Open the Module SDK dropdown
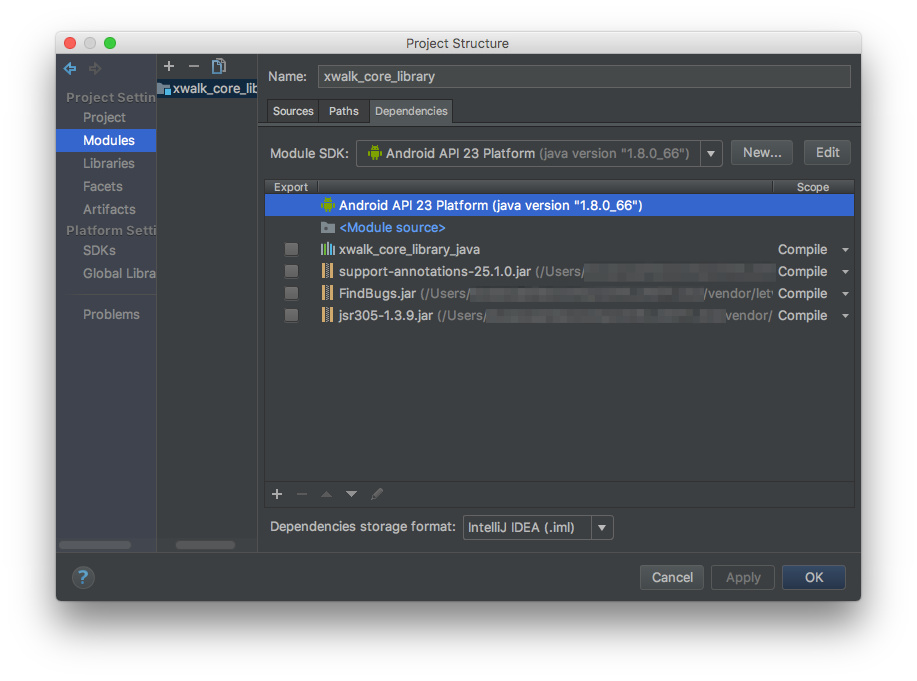 pyautogui.click(x=711, y=153)
